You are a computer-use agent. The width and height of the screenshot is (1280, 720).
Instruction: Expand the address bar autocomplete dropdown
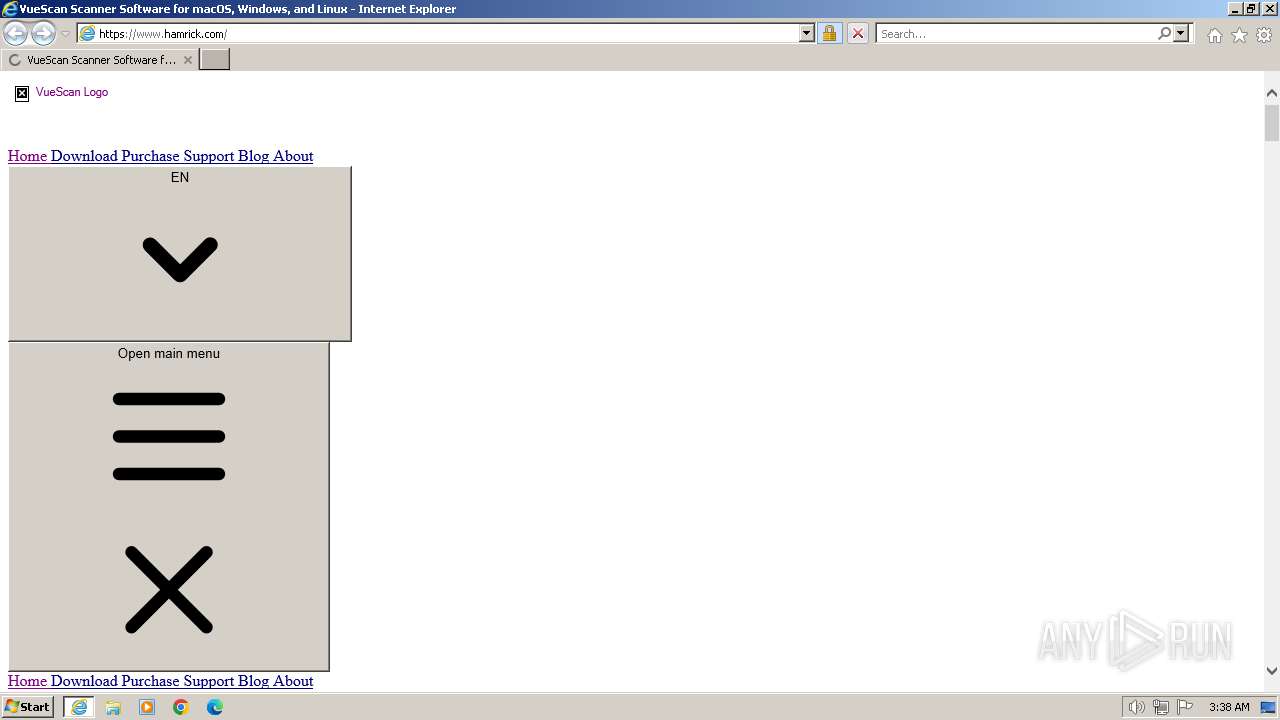[807, 33]
